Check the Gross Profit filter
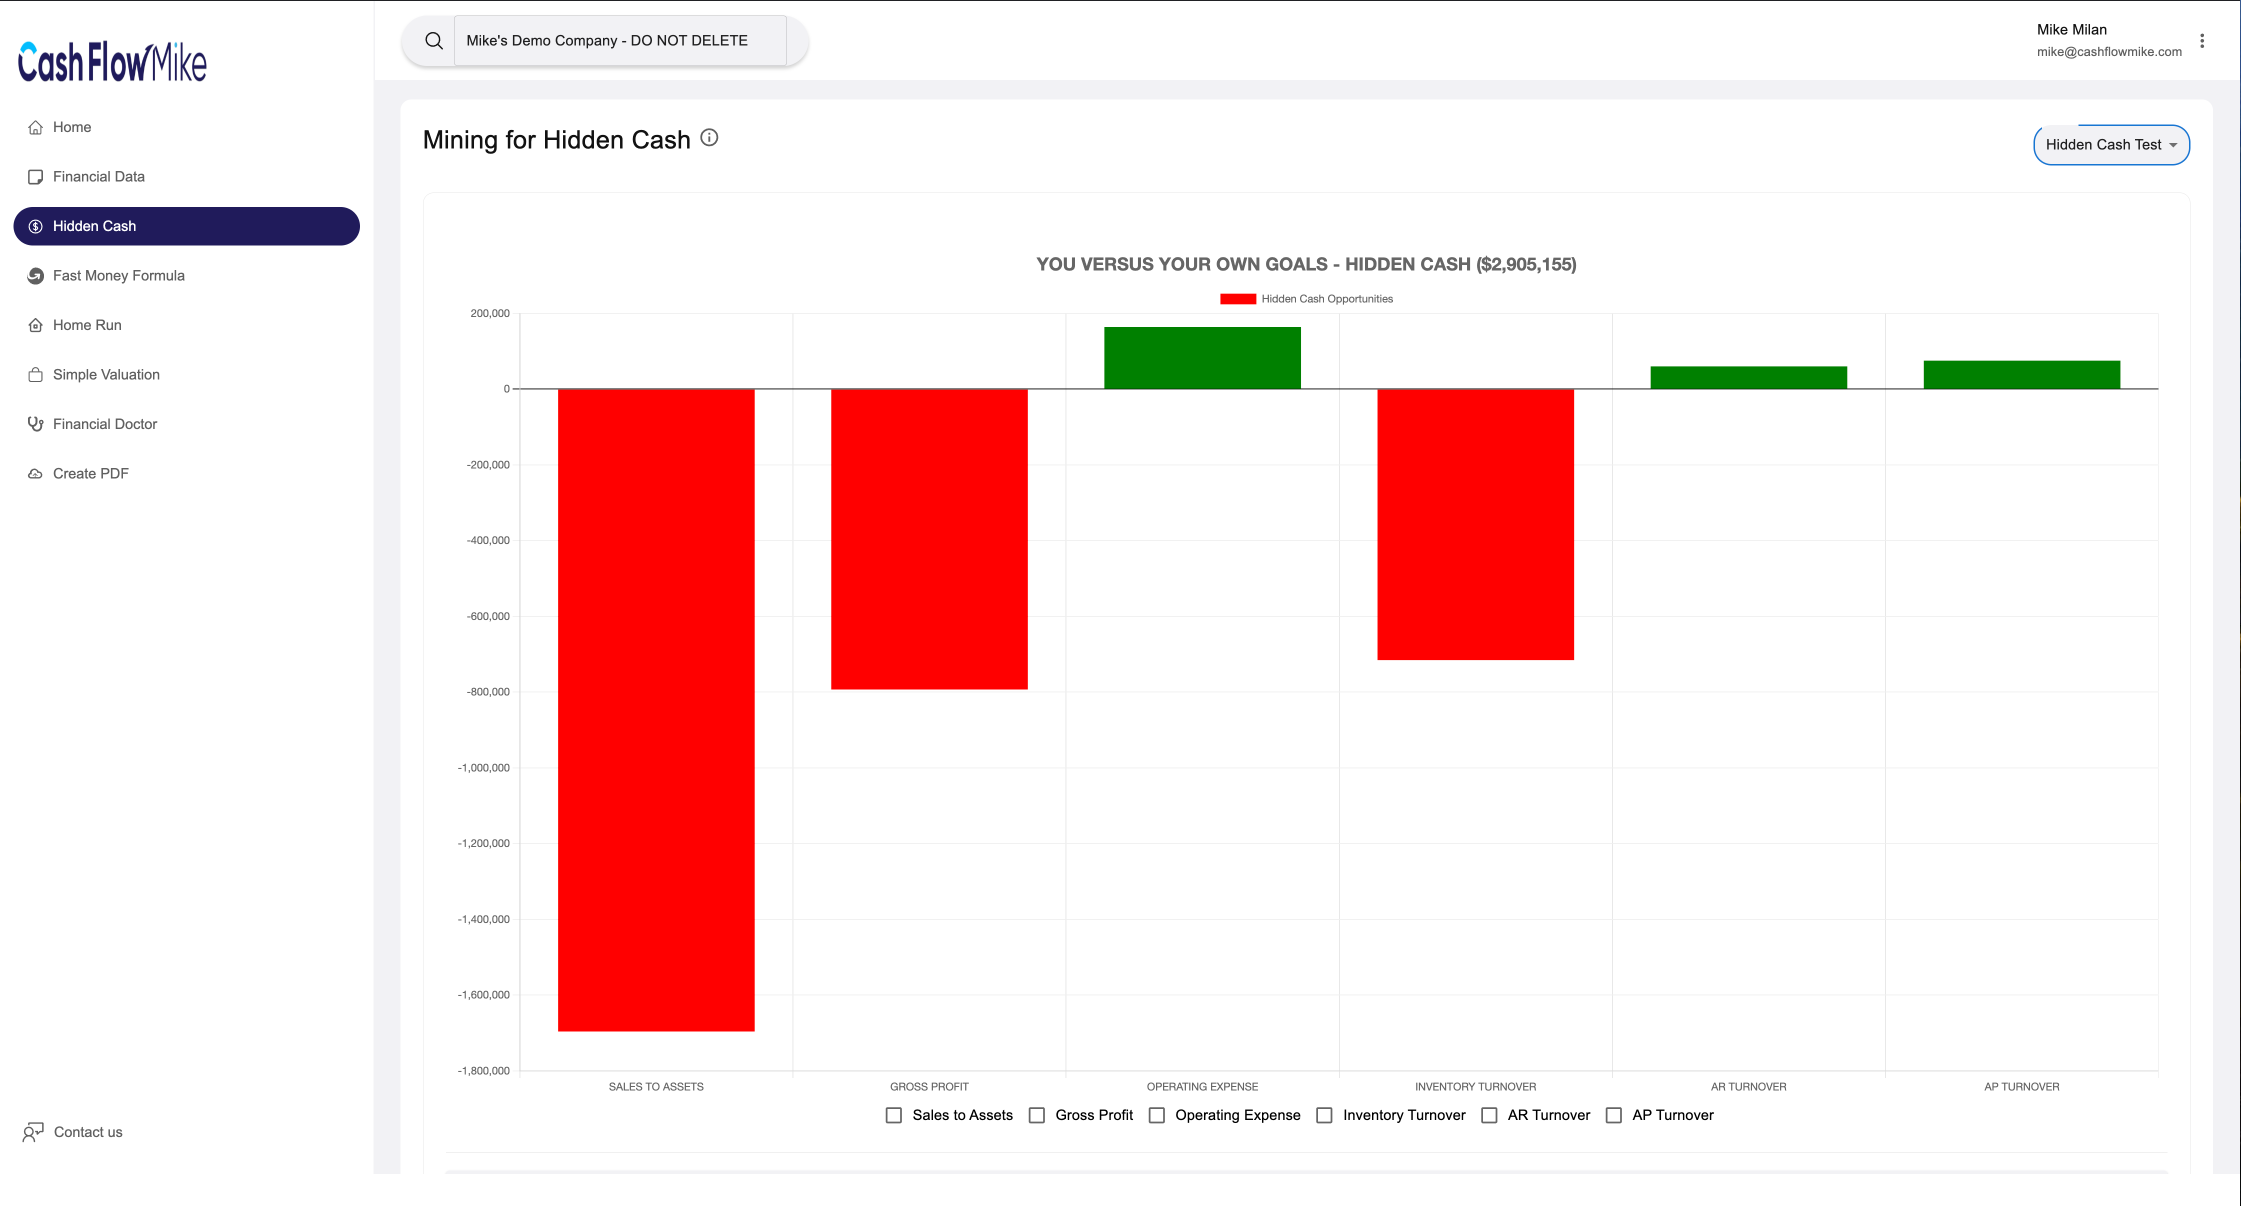 [x=1037, y=1115]
